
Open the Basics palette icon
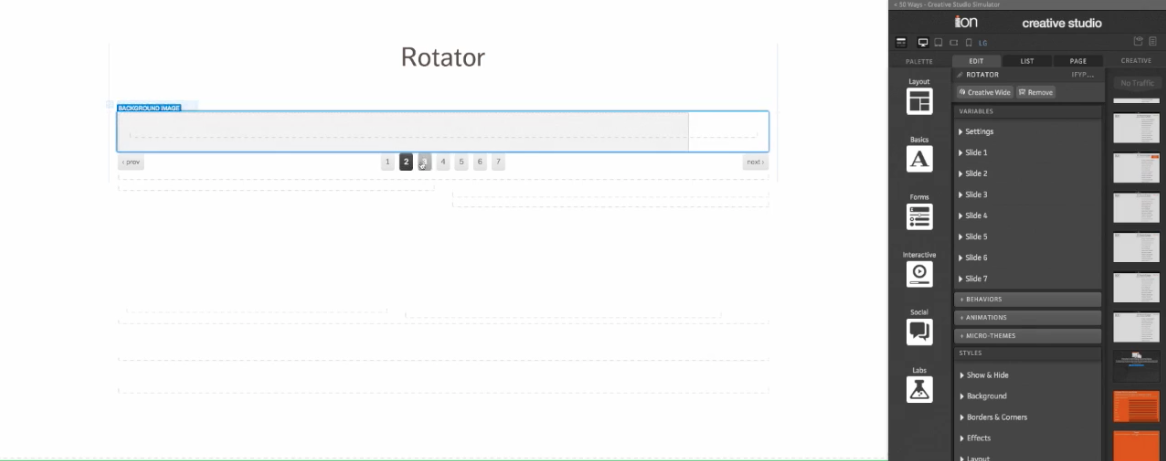(x=919, y=158)
